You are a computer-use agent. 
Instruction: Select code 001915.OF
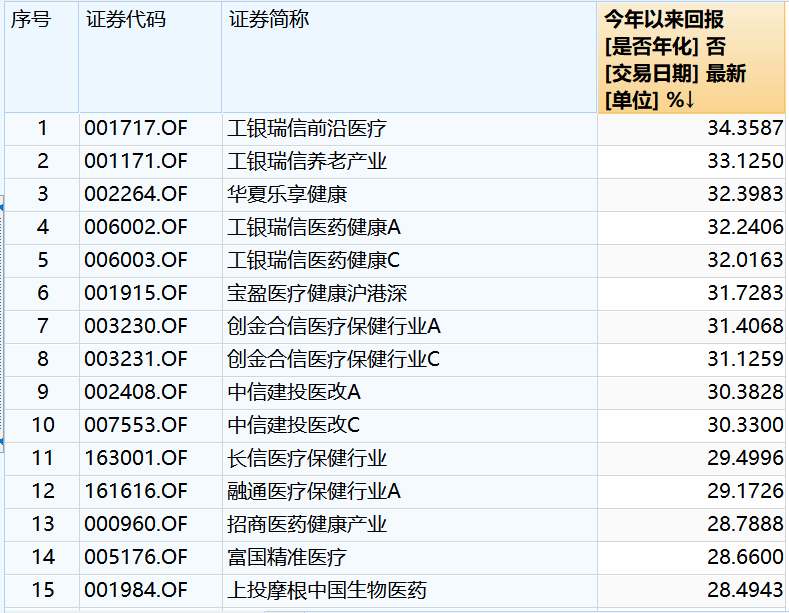[135, 293]
